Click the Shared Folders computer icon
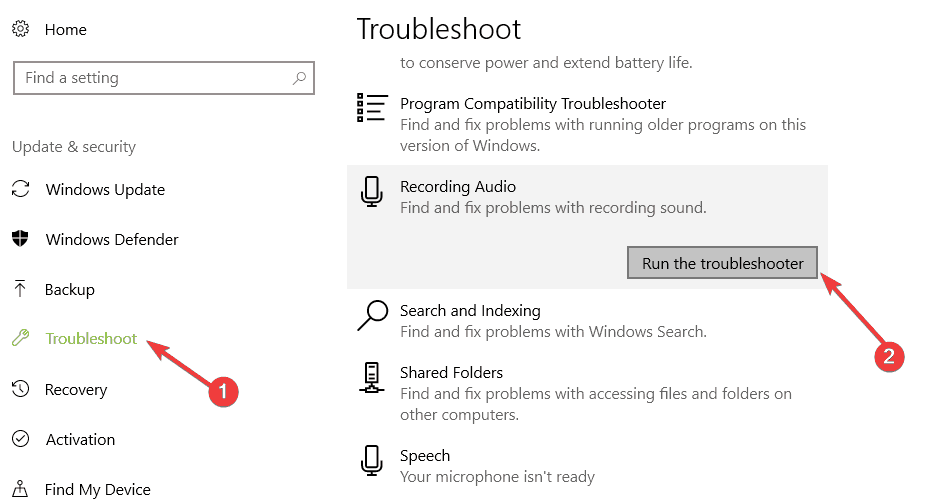This screenshot has width=932, height=502. (372, 378)
